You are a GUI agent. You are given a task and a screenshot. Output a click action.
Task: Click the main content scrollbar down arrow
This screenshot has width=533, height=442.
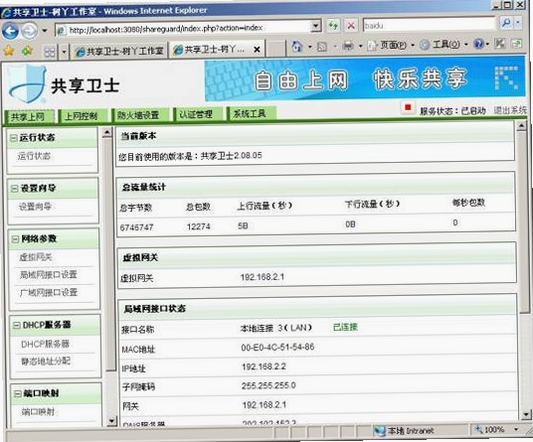coord(526,414)
